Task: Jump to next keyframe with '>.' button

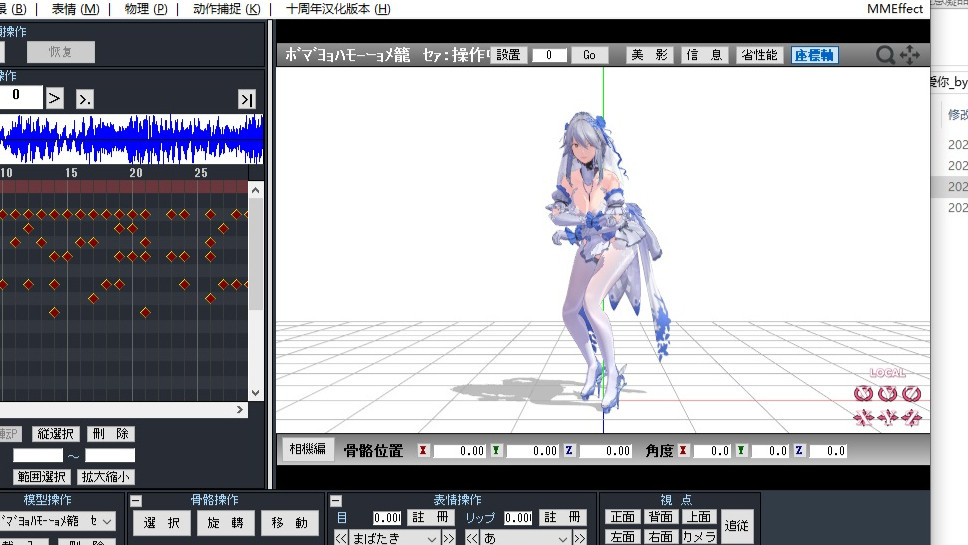Action: (x=85, y=98)
